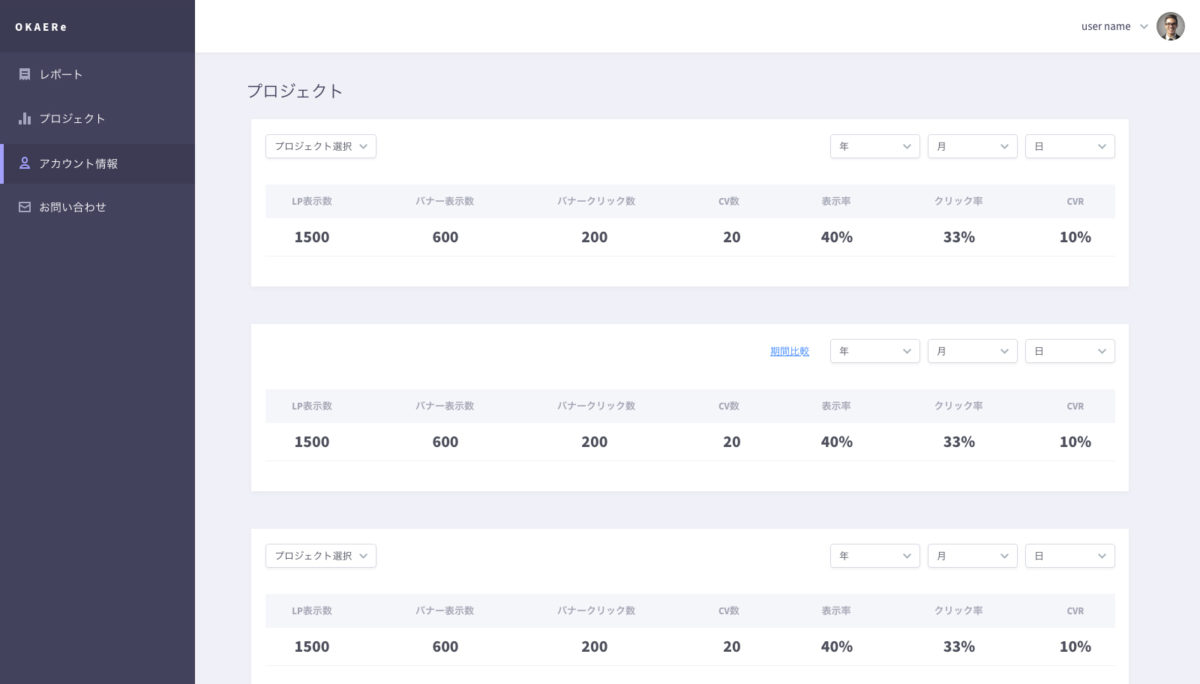Click the account person icon
Viewport: 1200px width, 684px height.
click(25, 163)
